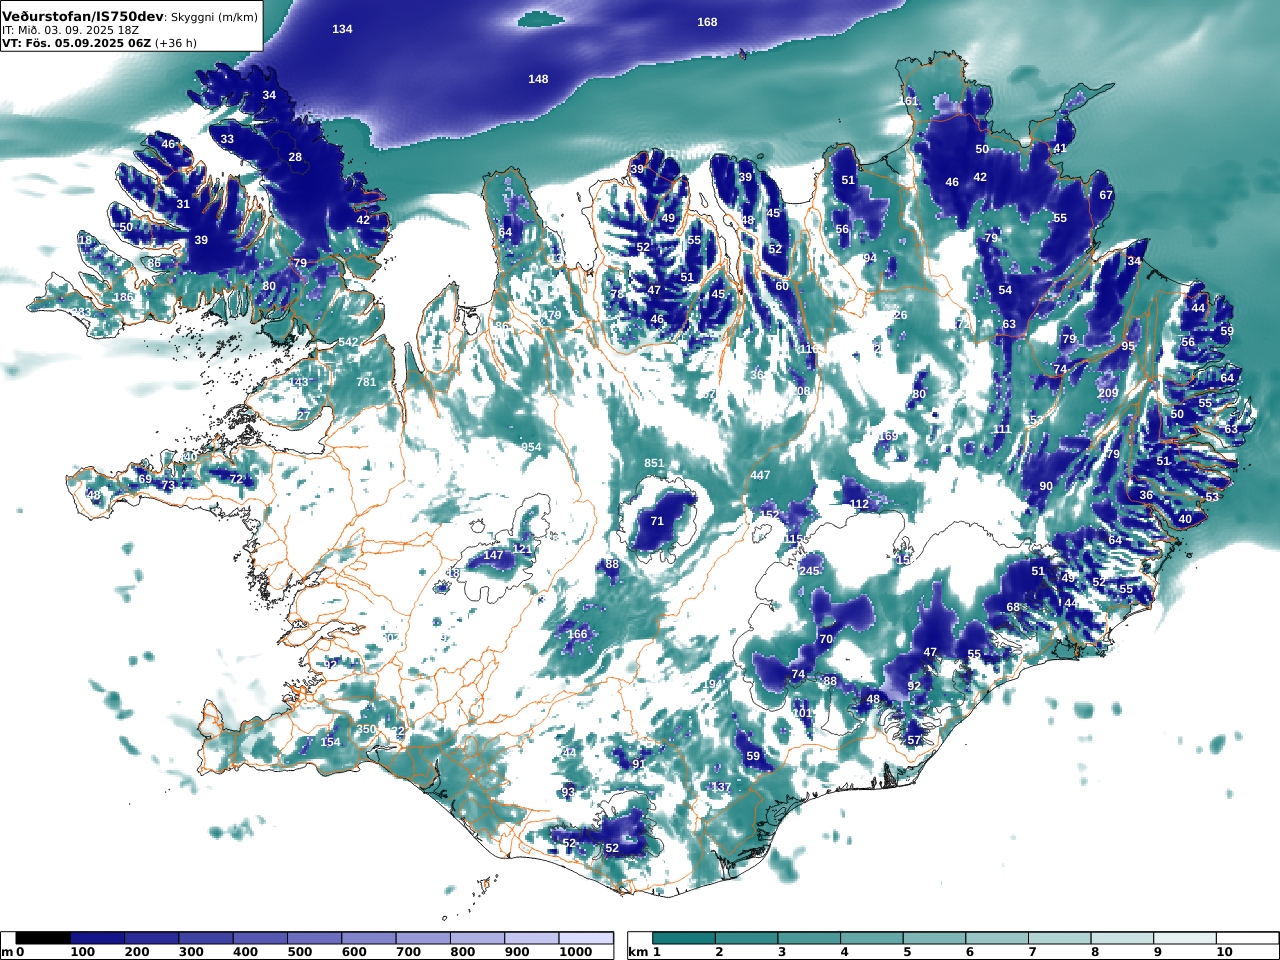1280x960 pixels.
Task: Click the 28 visibility value in the Westfjords
Action: [295, 157]
